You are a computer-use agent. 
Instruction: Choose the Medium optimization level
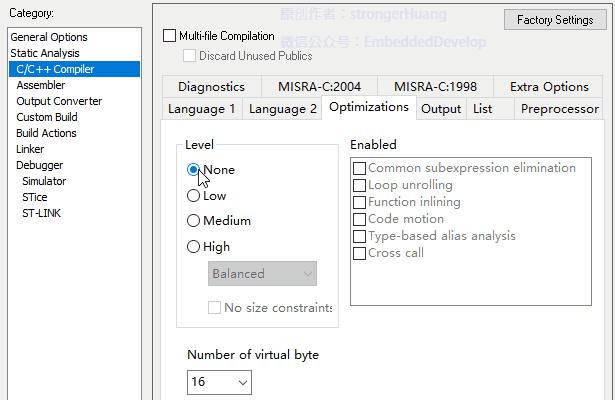click(x=194, y=221)
